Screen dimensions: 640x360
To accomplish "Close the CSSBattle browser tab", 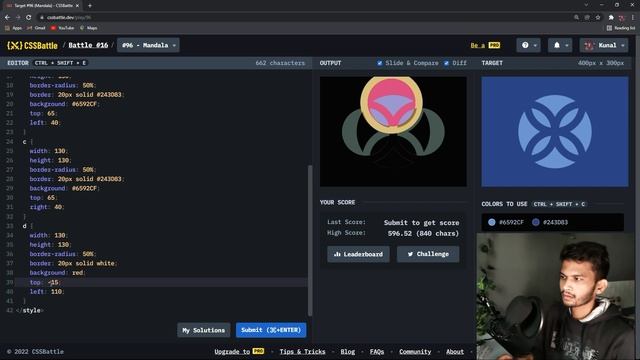I will click(x=77, y=6).
